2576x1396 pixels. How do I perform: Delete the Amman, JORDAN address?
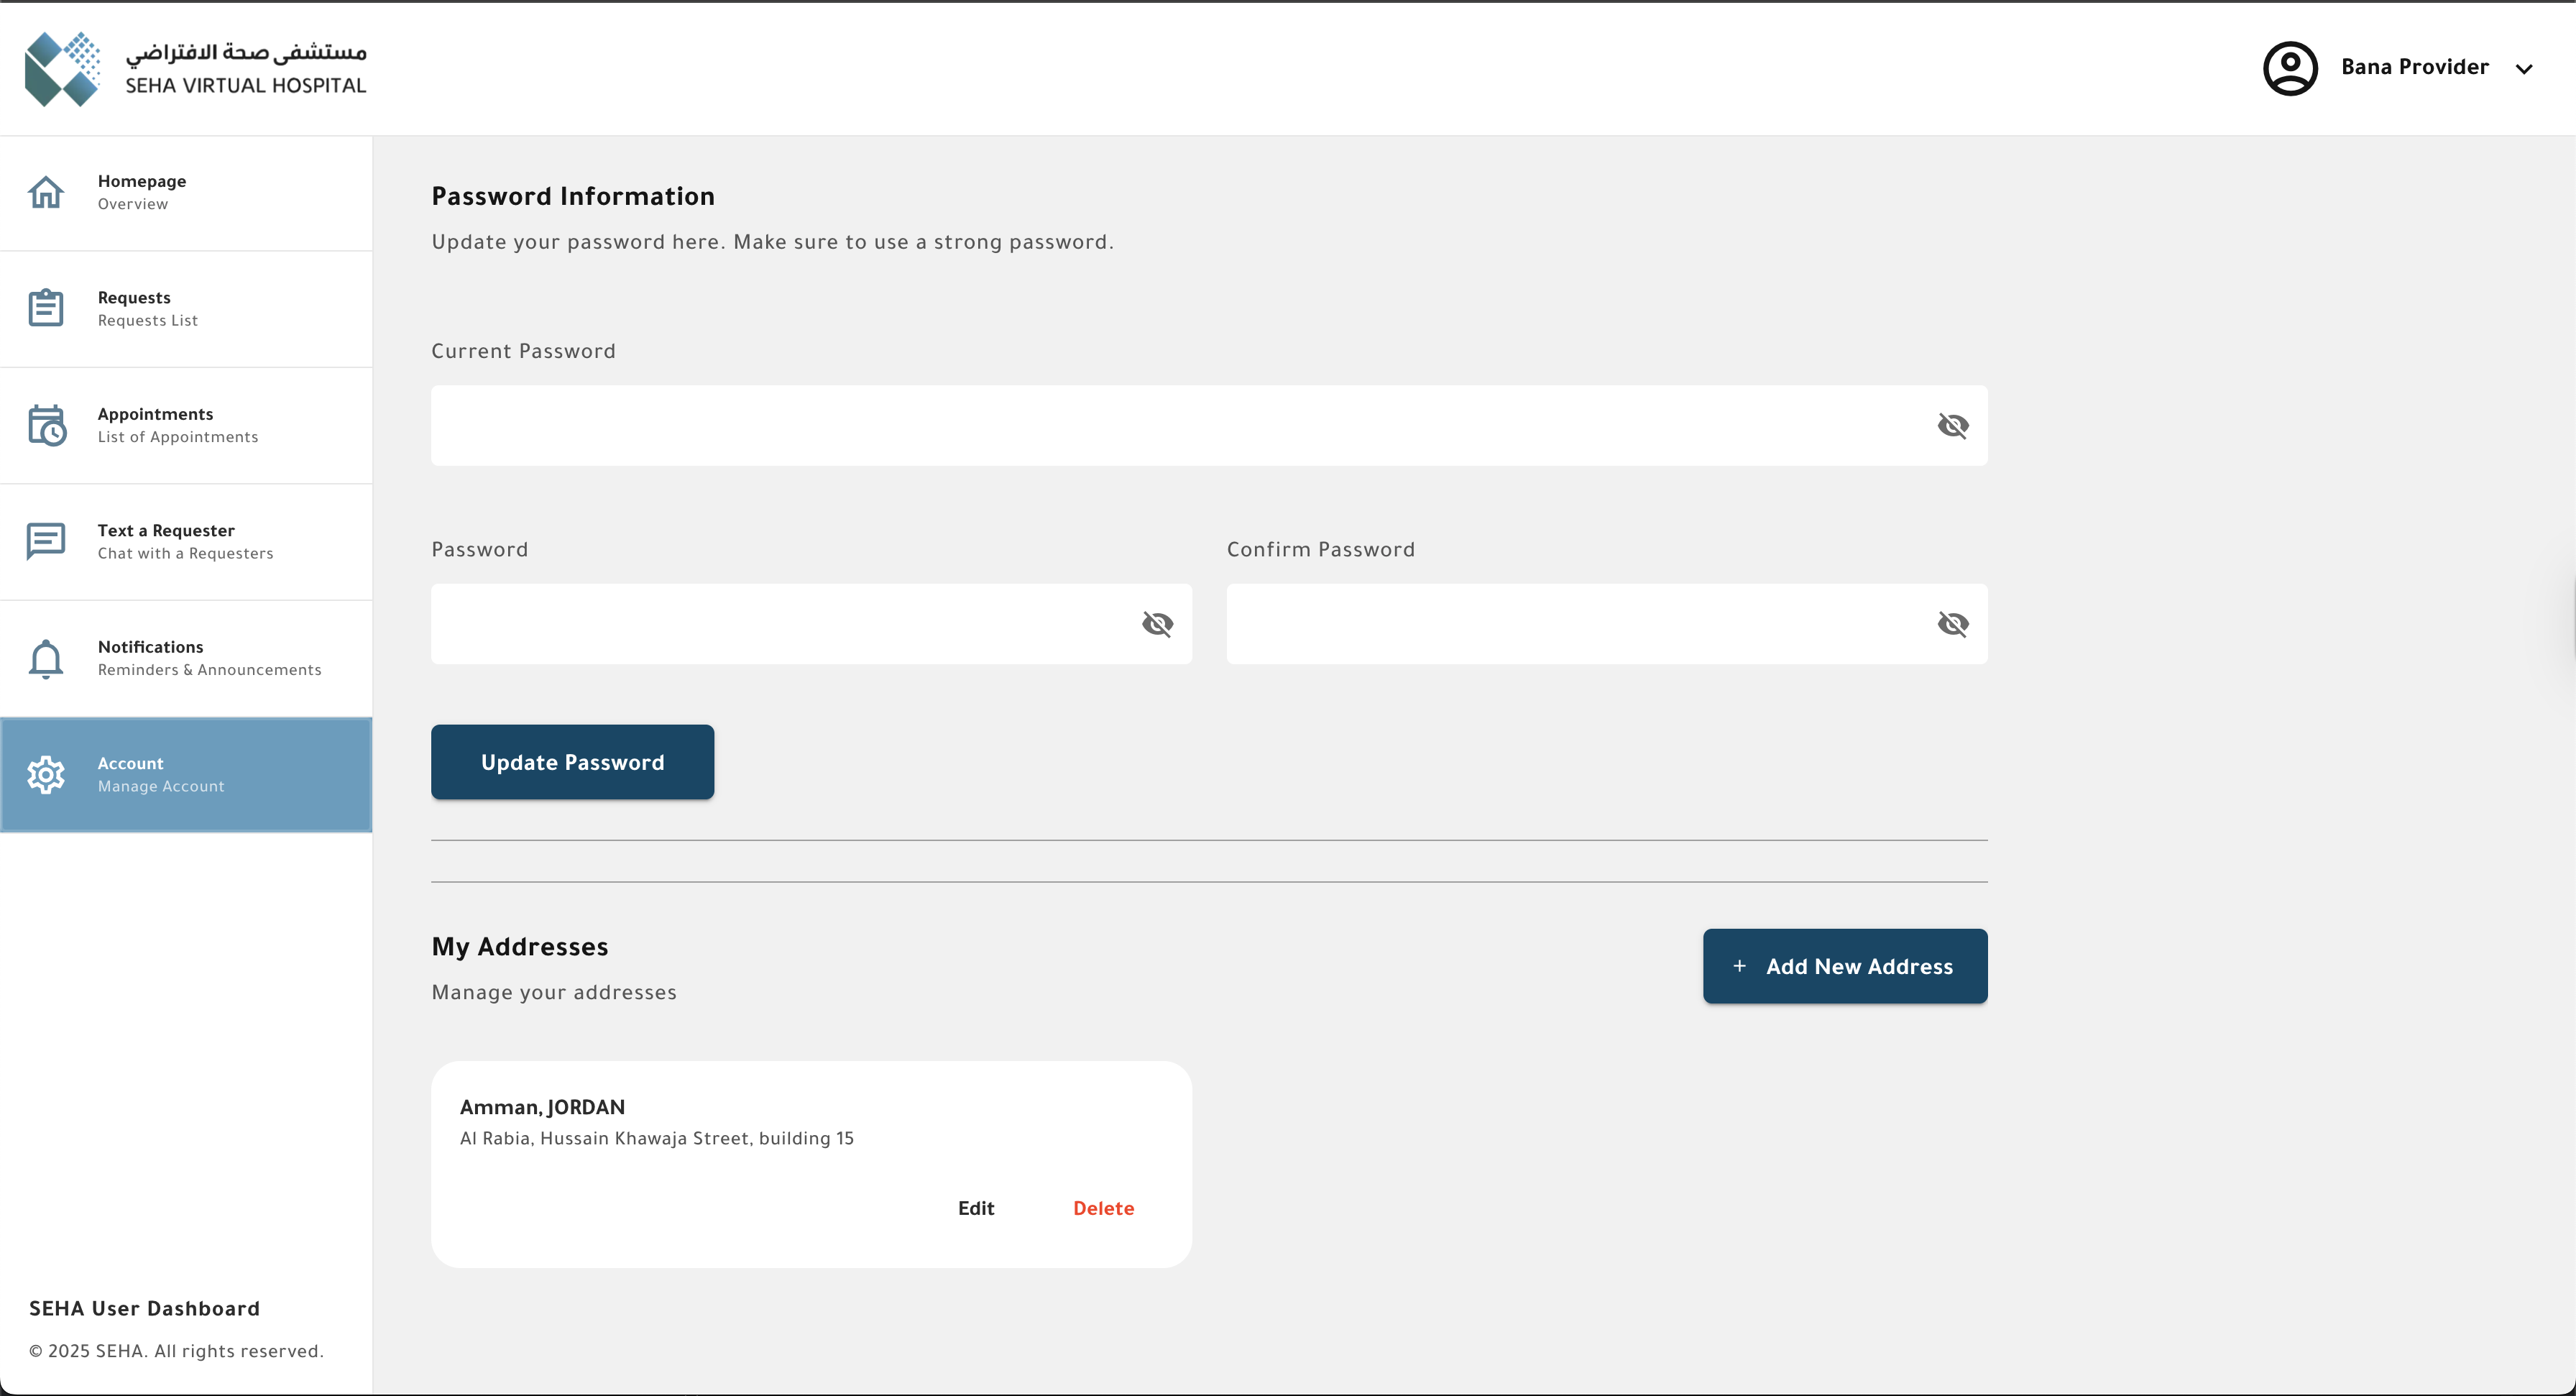[x=1103, y=1208]
